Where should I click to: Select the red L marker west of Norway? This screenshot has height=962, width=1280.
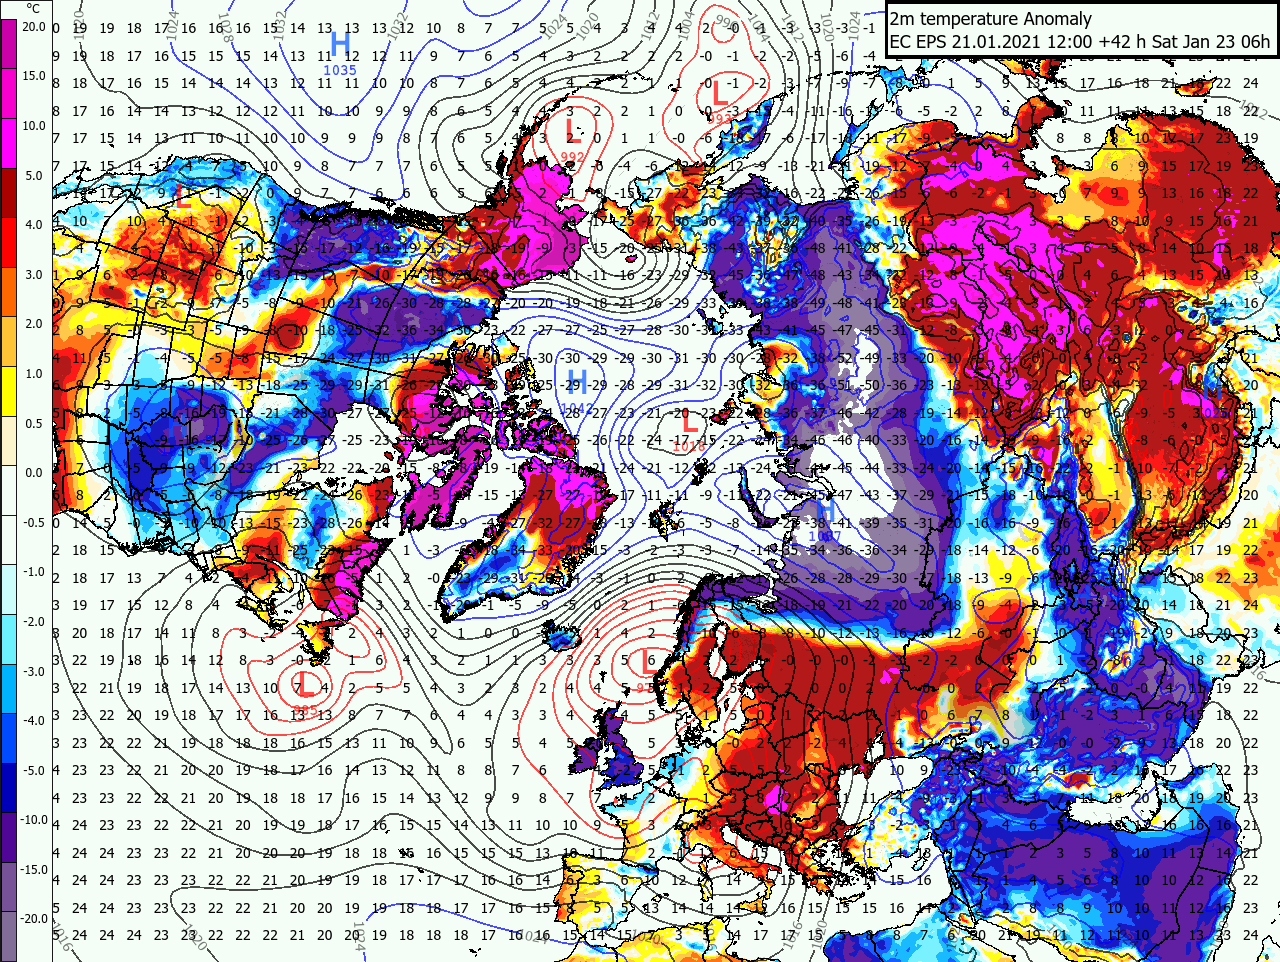tap(648, 660)
